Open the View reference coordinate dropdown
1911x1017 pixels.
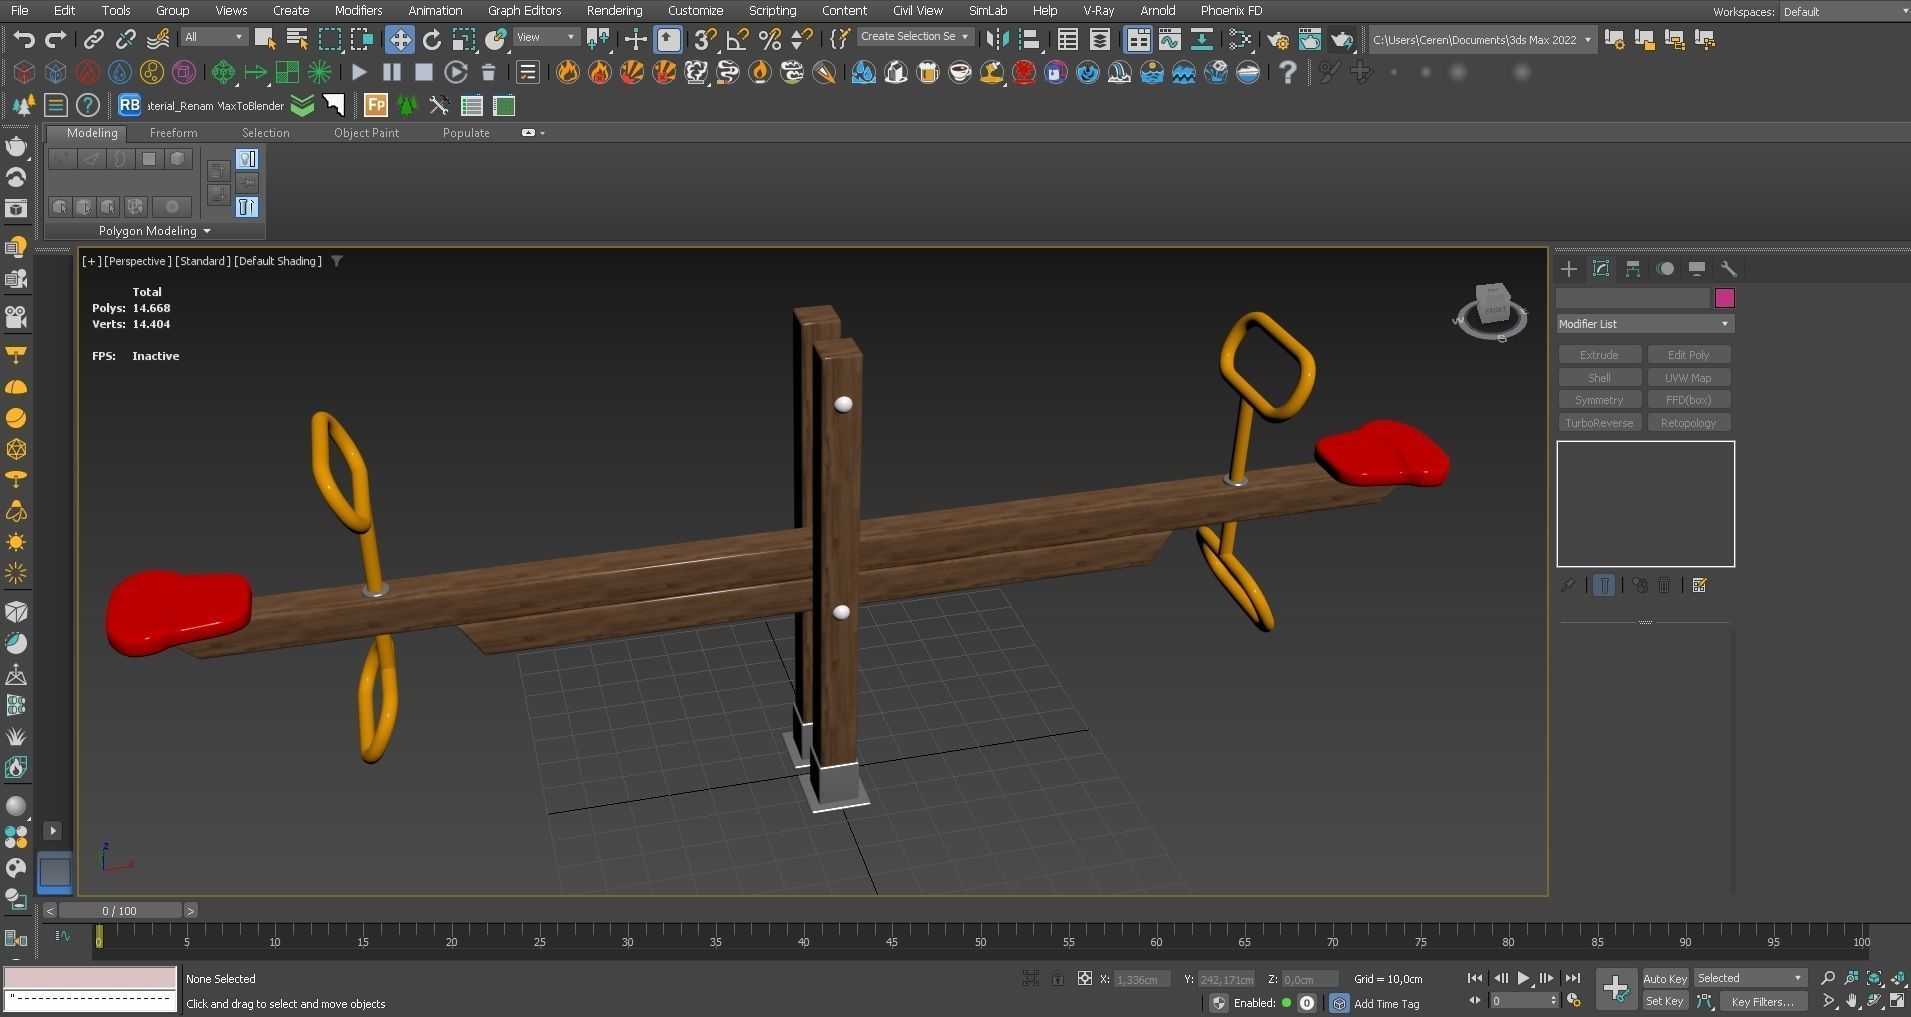545,37
